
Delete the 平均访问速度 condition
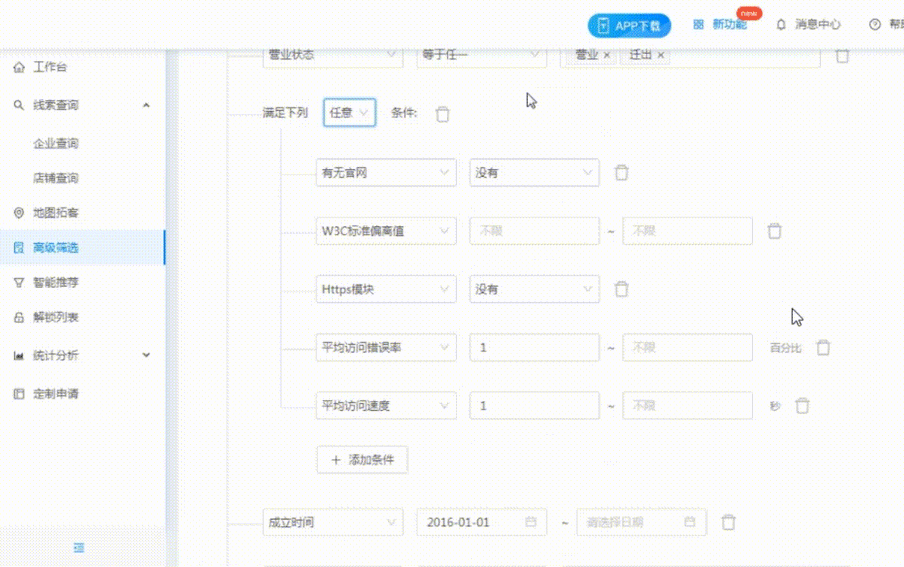pos(802,405)
